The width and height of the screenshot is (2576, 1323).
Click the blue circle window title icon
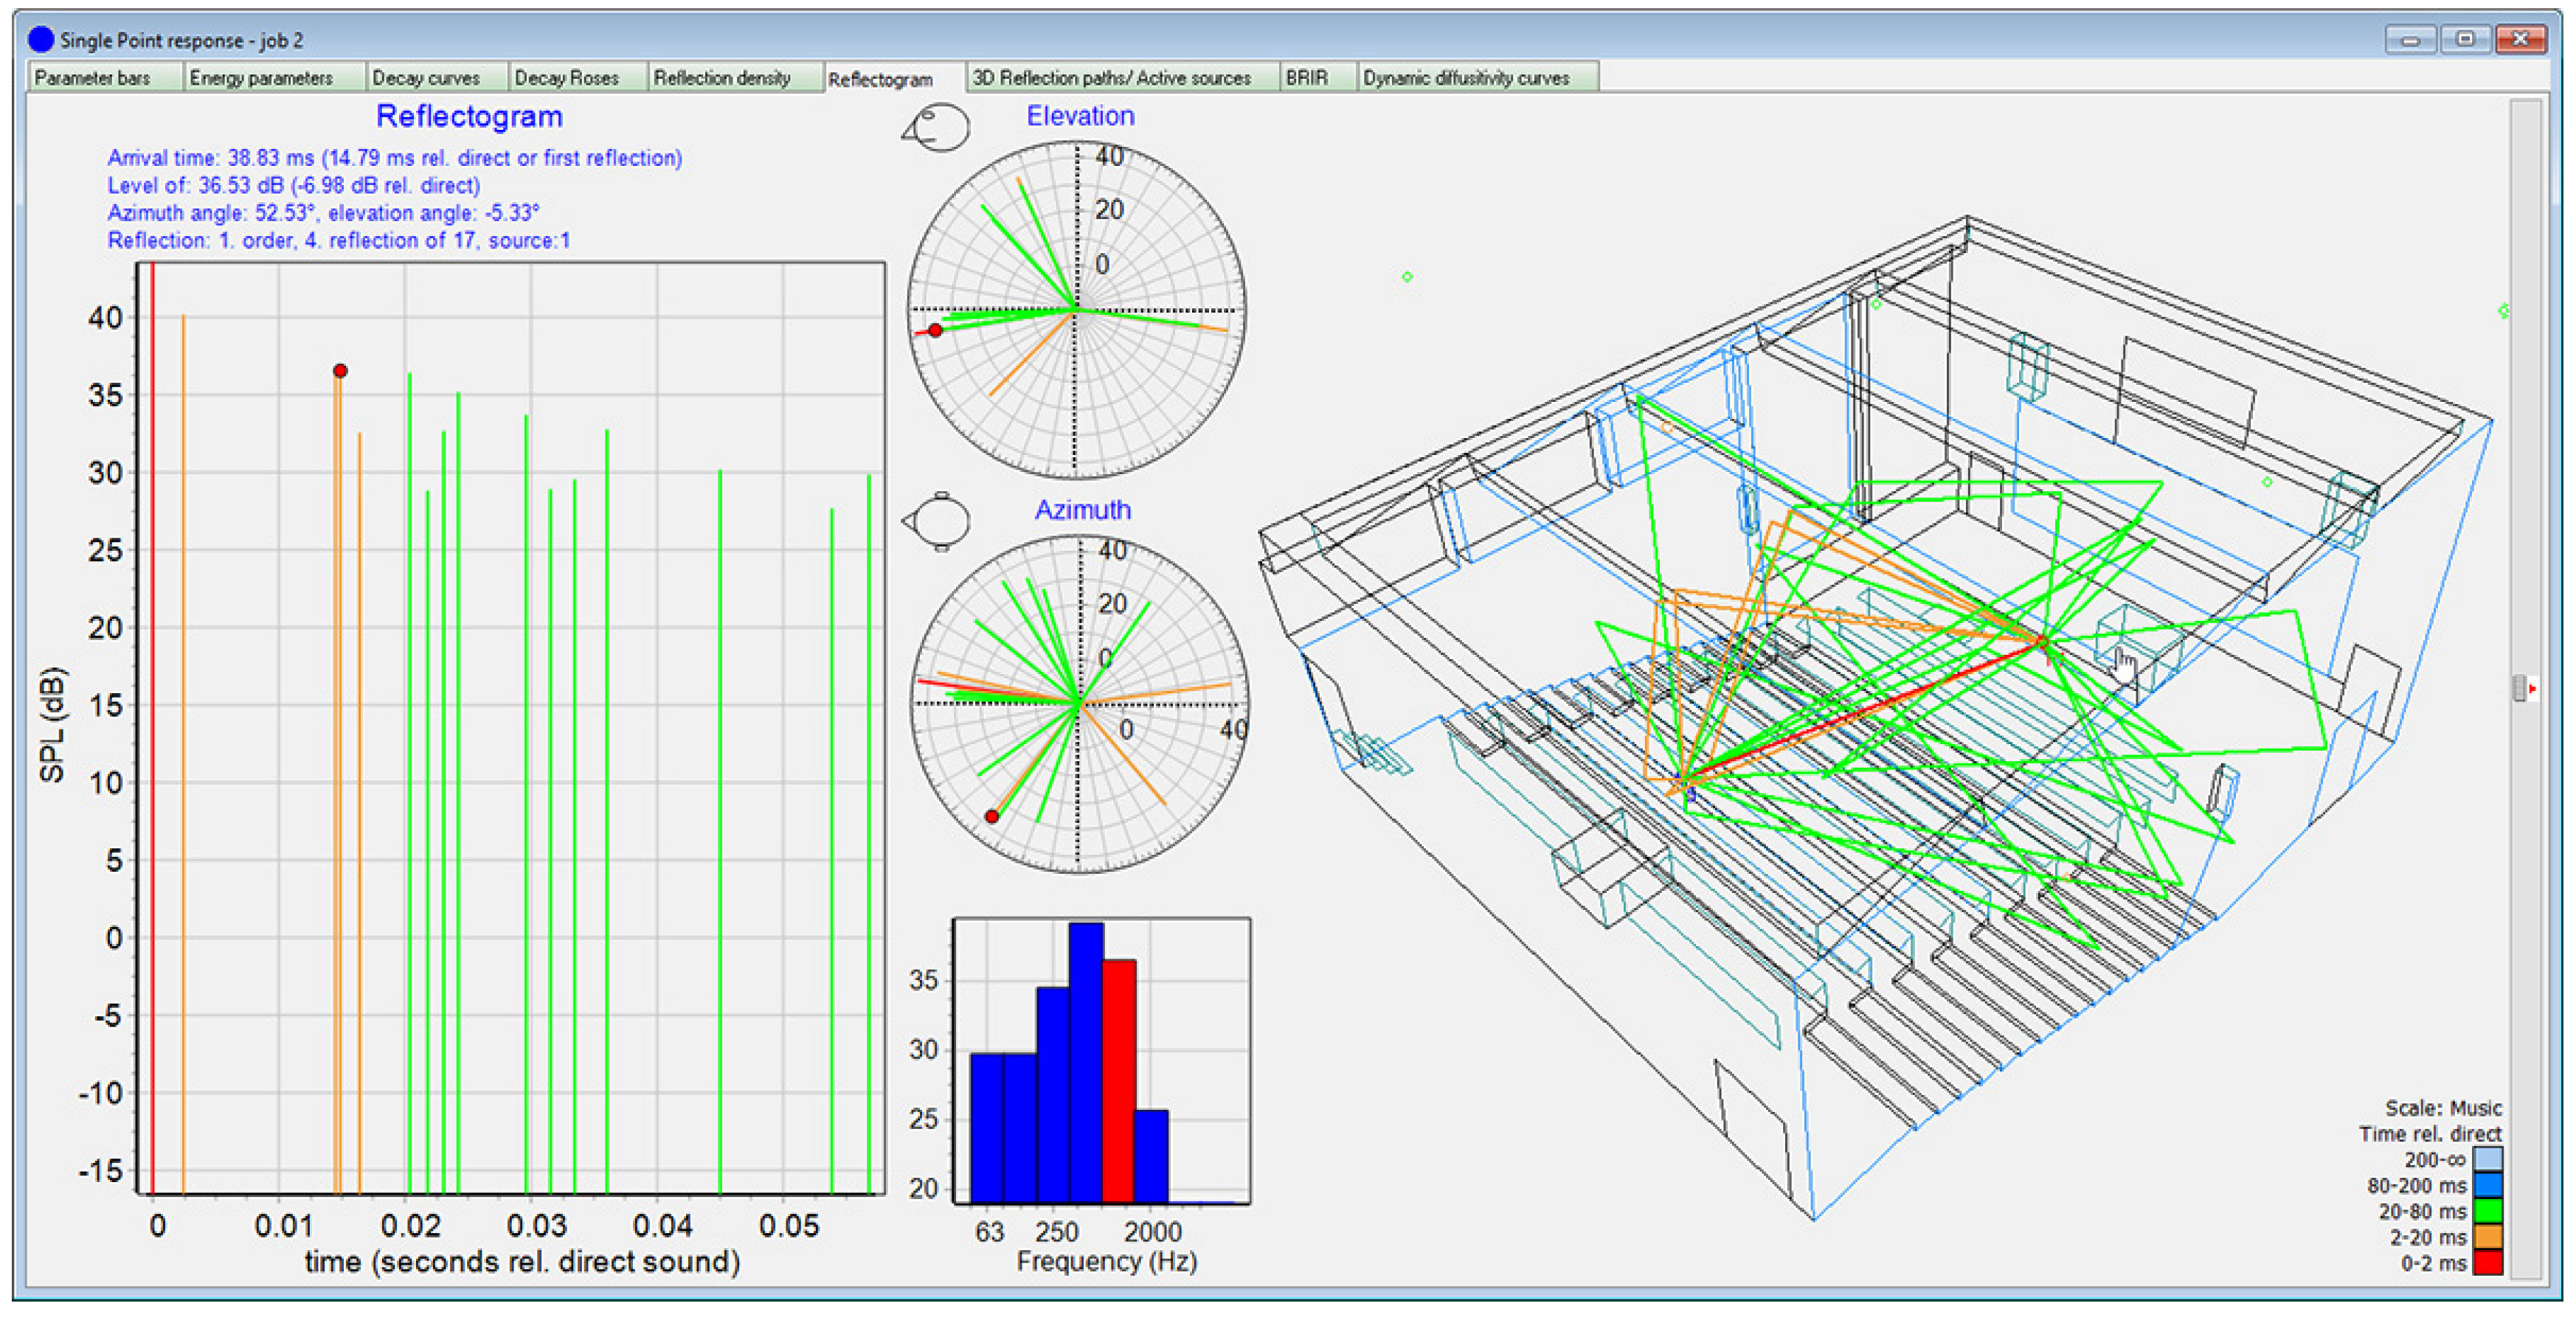click(41, 40)
